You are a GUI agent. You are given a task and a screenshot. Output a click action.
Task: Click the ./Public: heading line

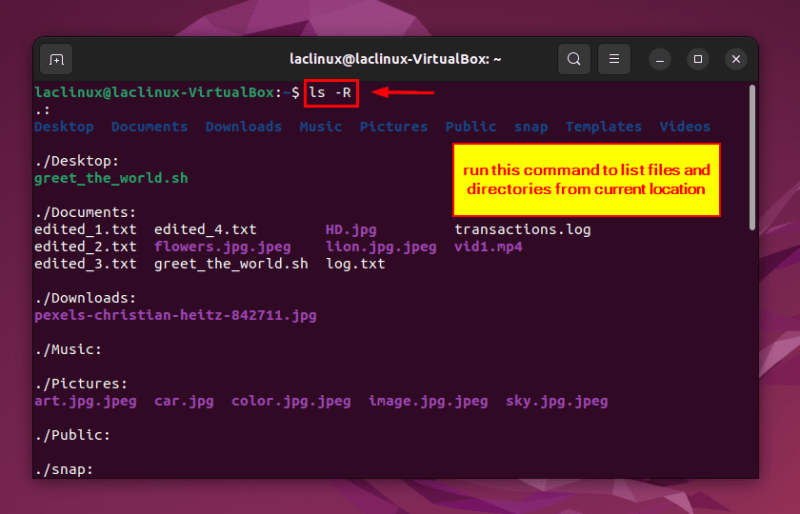click(x=72, y=435)
